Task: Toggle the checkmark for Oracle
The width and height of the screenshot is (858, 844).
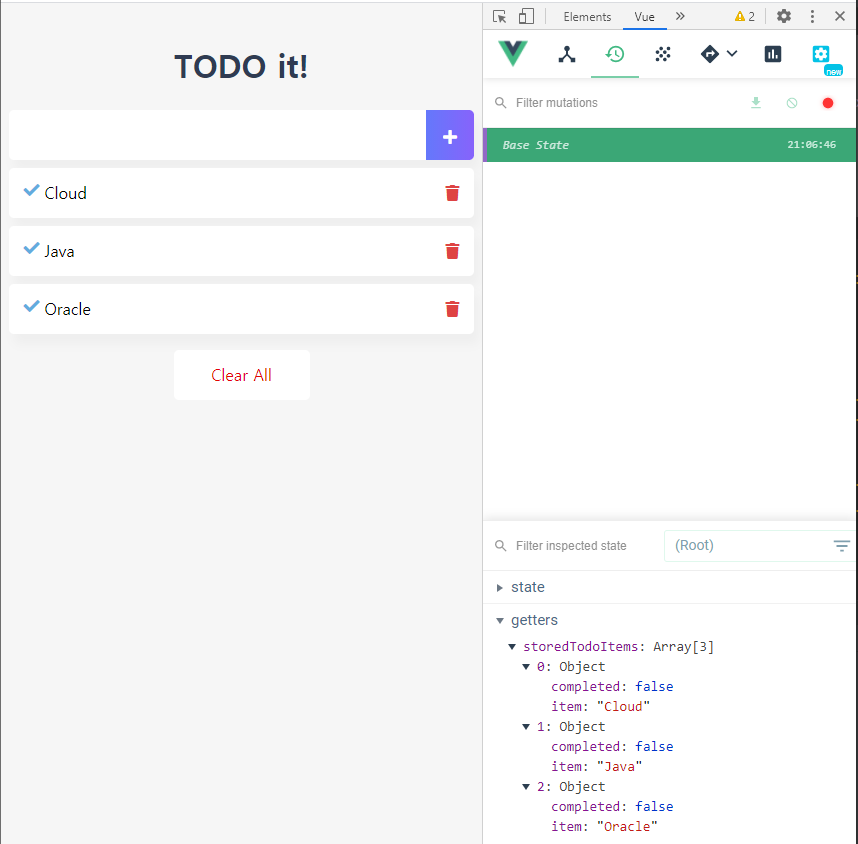Action: pos(31,307)
